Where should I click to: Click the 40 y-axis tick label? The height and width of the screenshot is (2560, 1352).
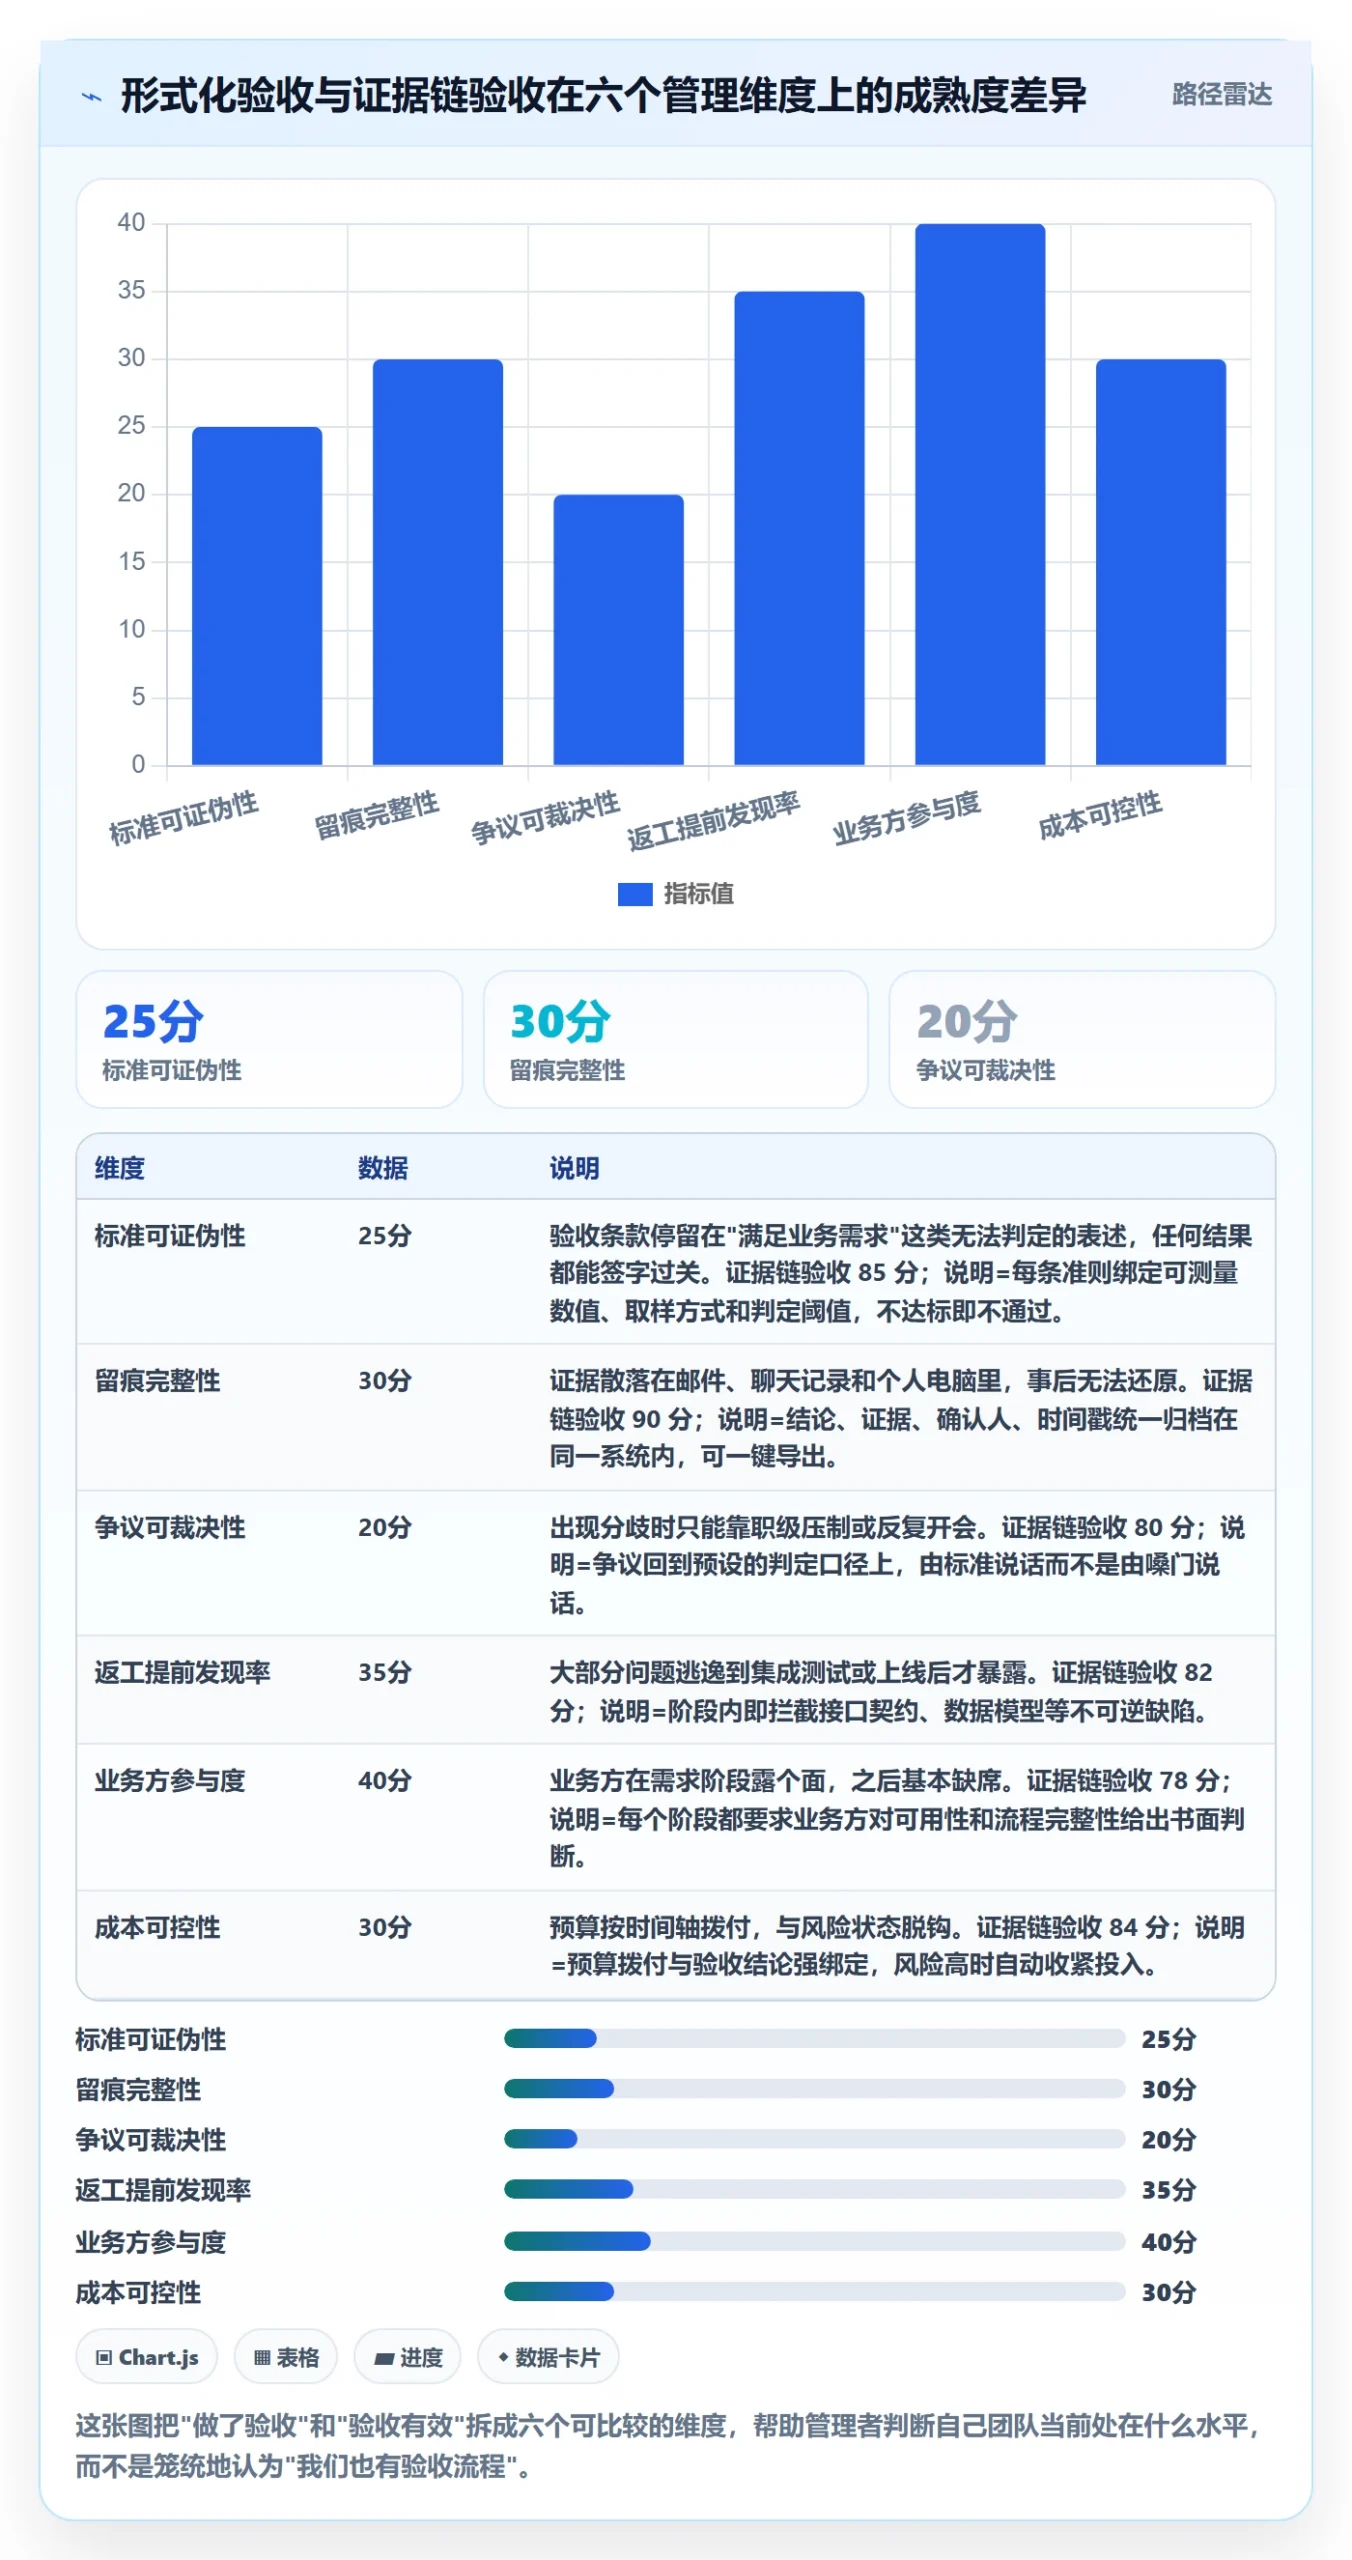131,223
